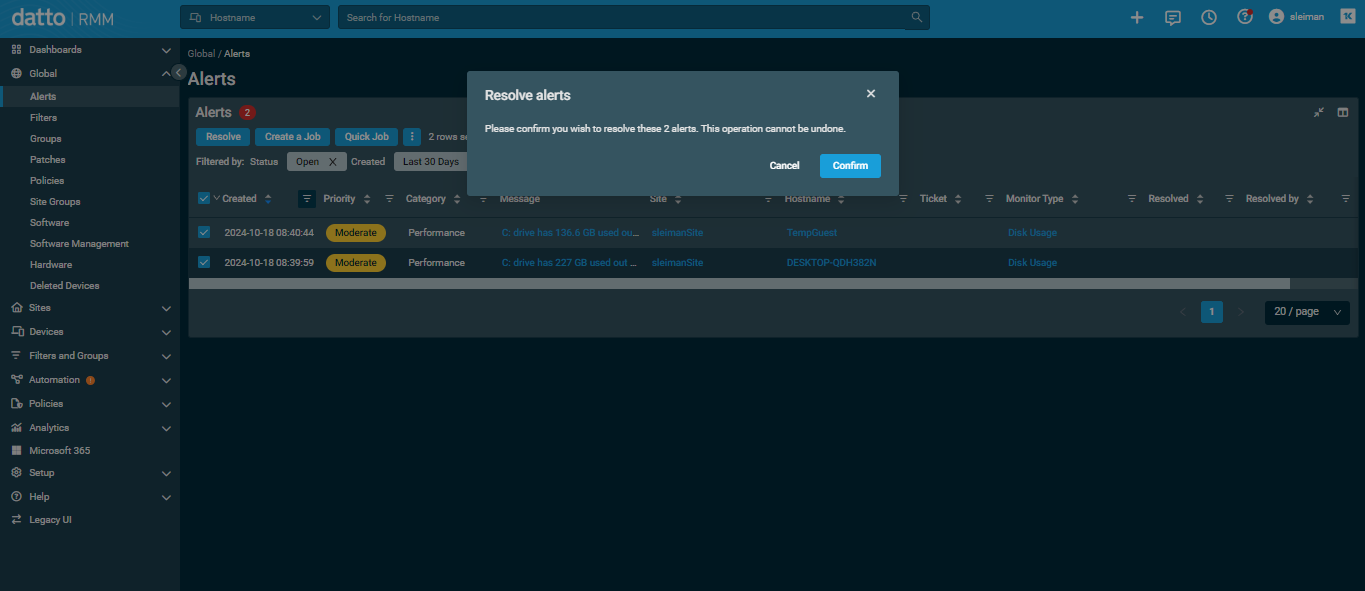Click the collapse panel icon in Alerts header
Viewport: 1365px width, 591px height.
pyautogui.click(x=1319, y=112)
